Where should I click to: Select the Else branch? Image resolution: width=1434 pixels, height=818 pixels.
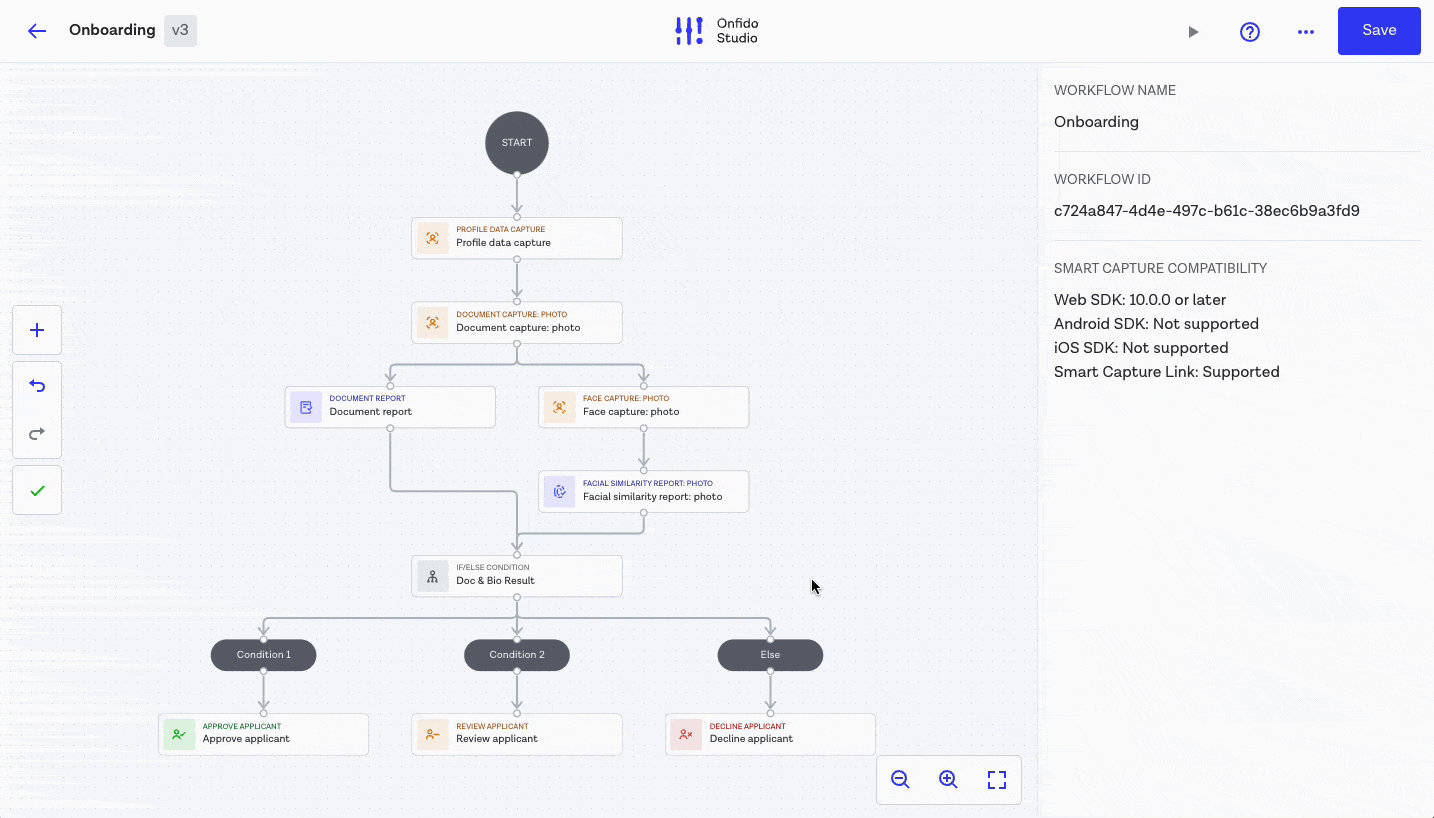pos(770,655)
